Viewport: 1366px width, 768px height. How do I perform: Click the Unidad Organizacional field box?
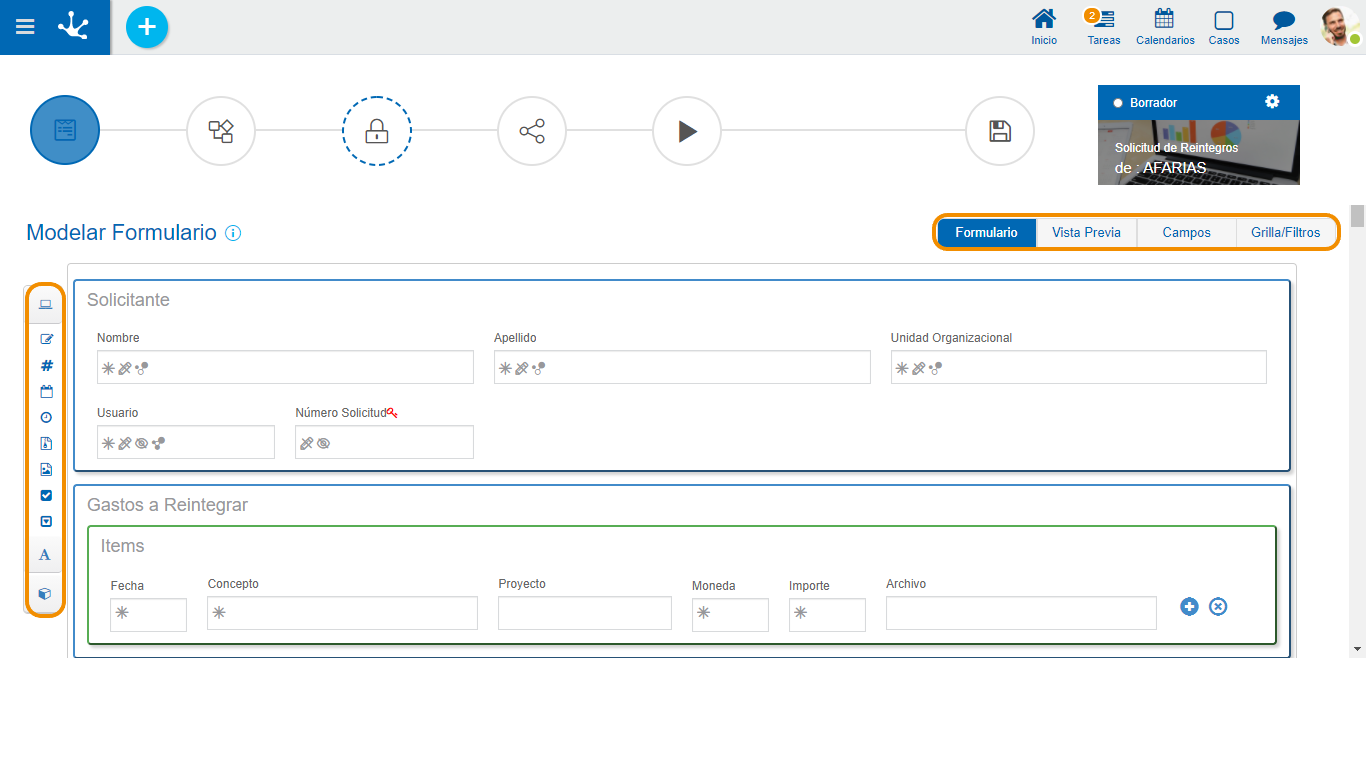1079,367
